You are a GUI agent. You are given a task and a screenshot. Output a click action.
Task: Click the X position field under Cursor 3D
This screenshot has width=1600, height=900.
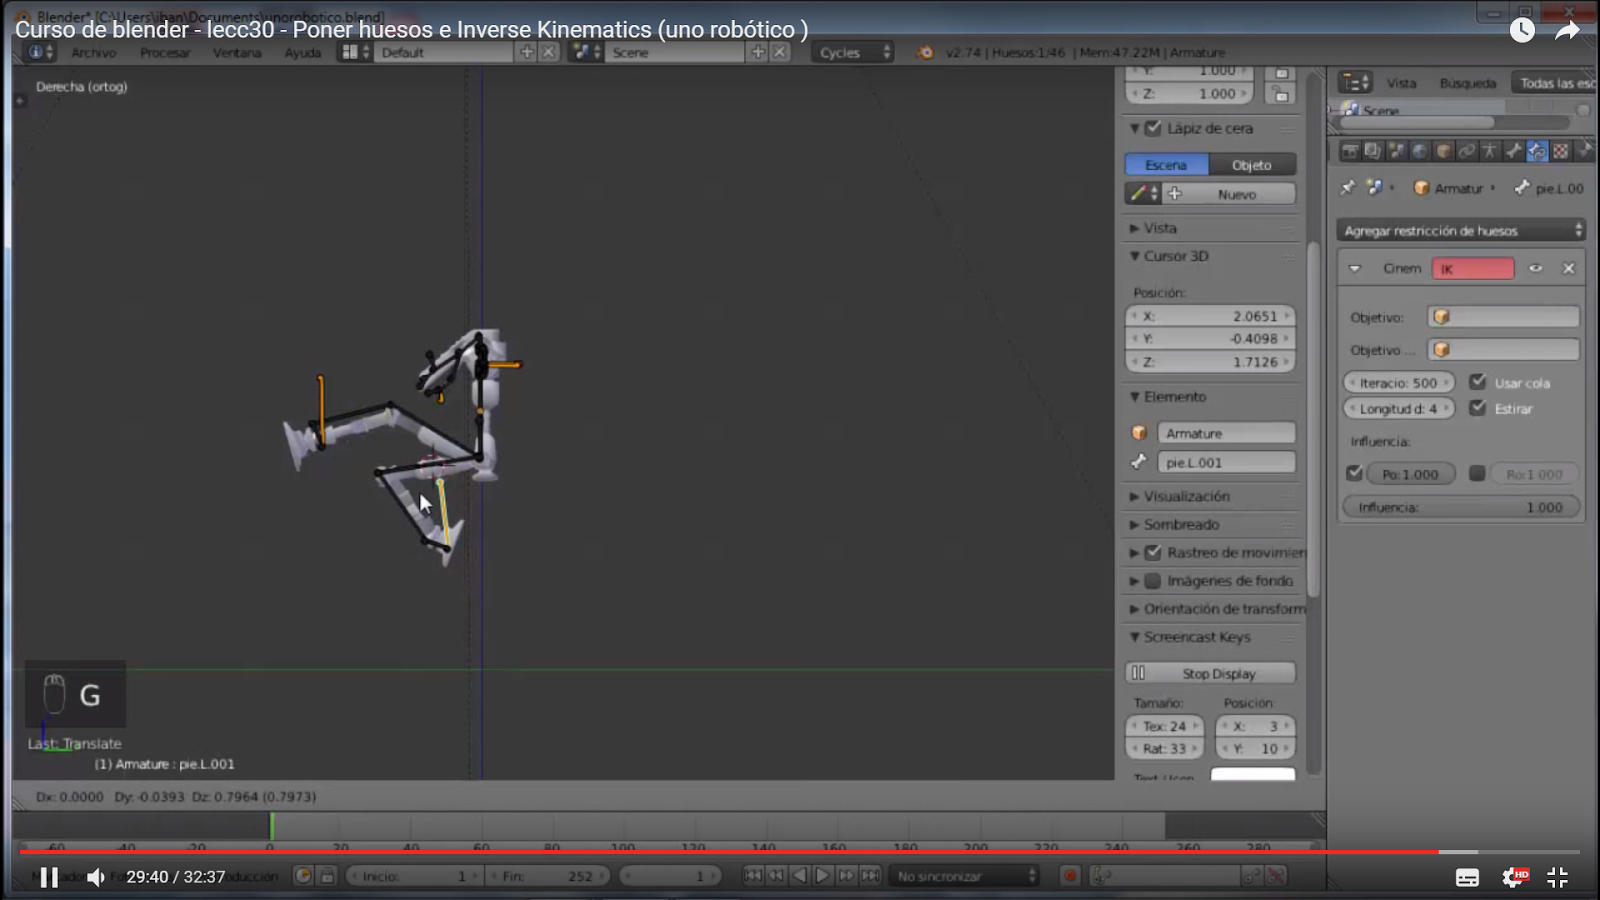coord(1210,314)
